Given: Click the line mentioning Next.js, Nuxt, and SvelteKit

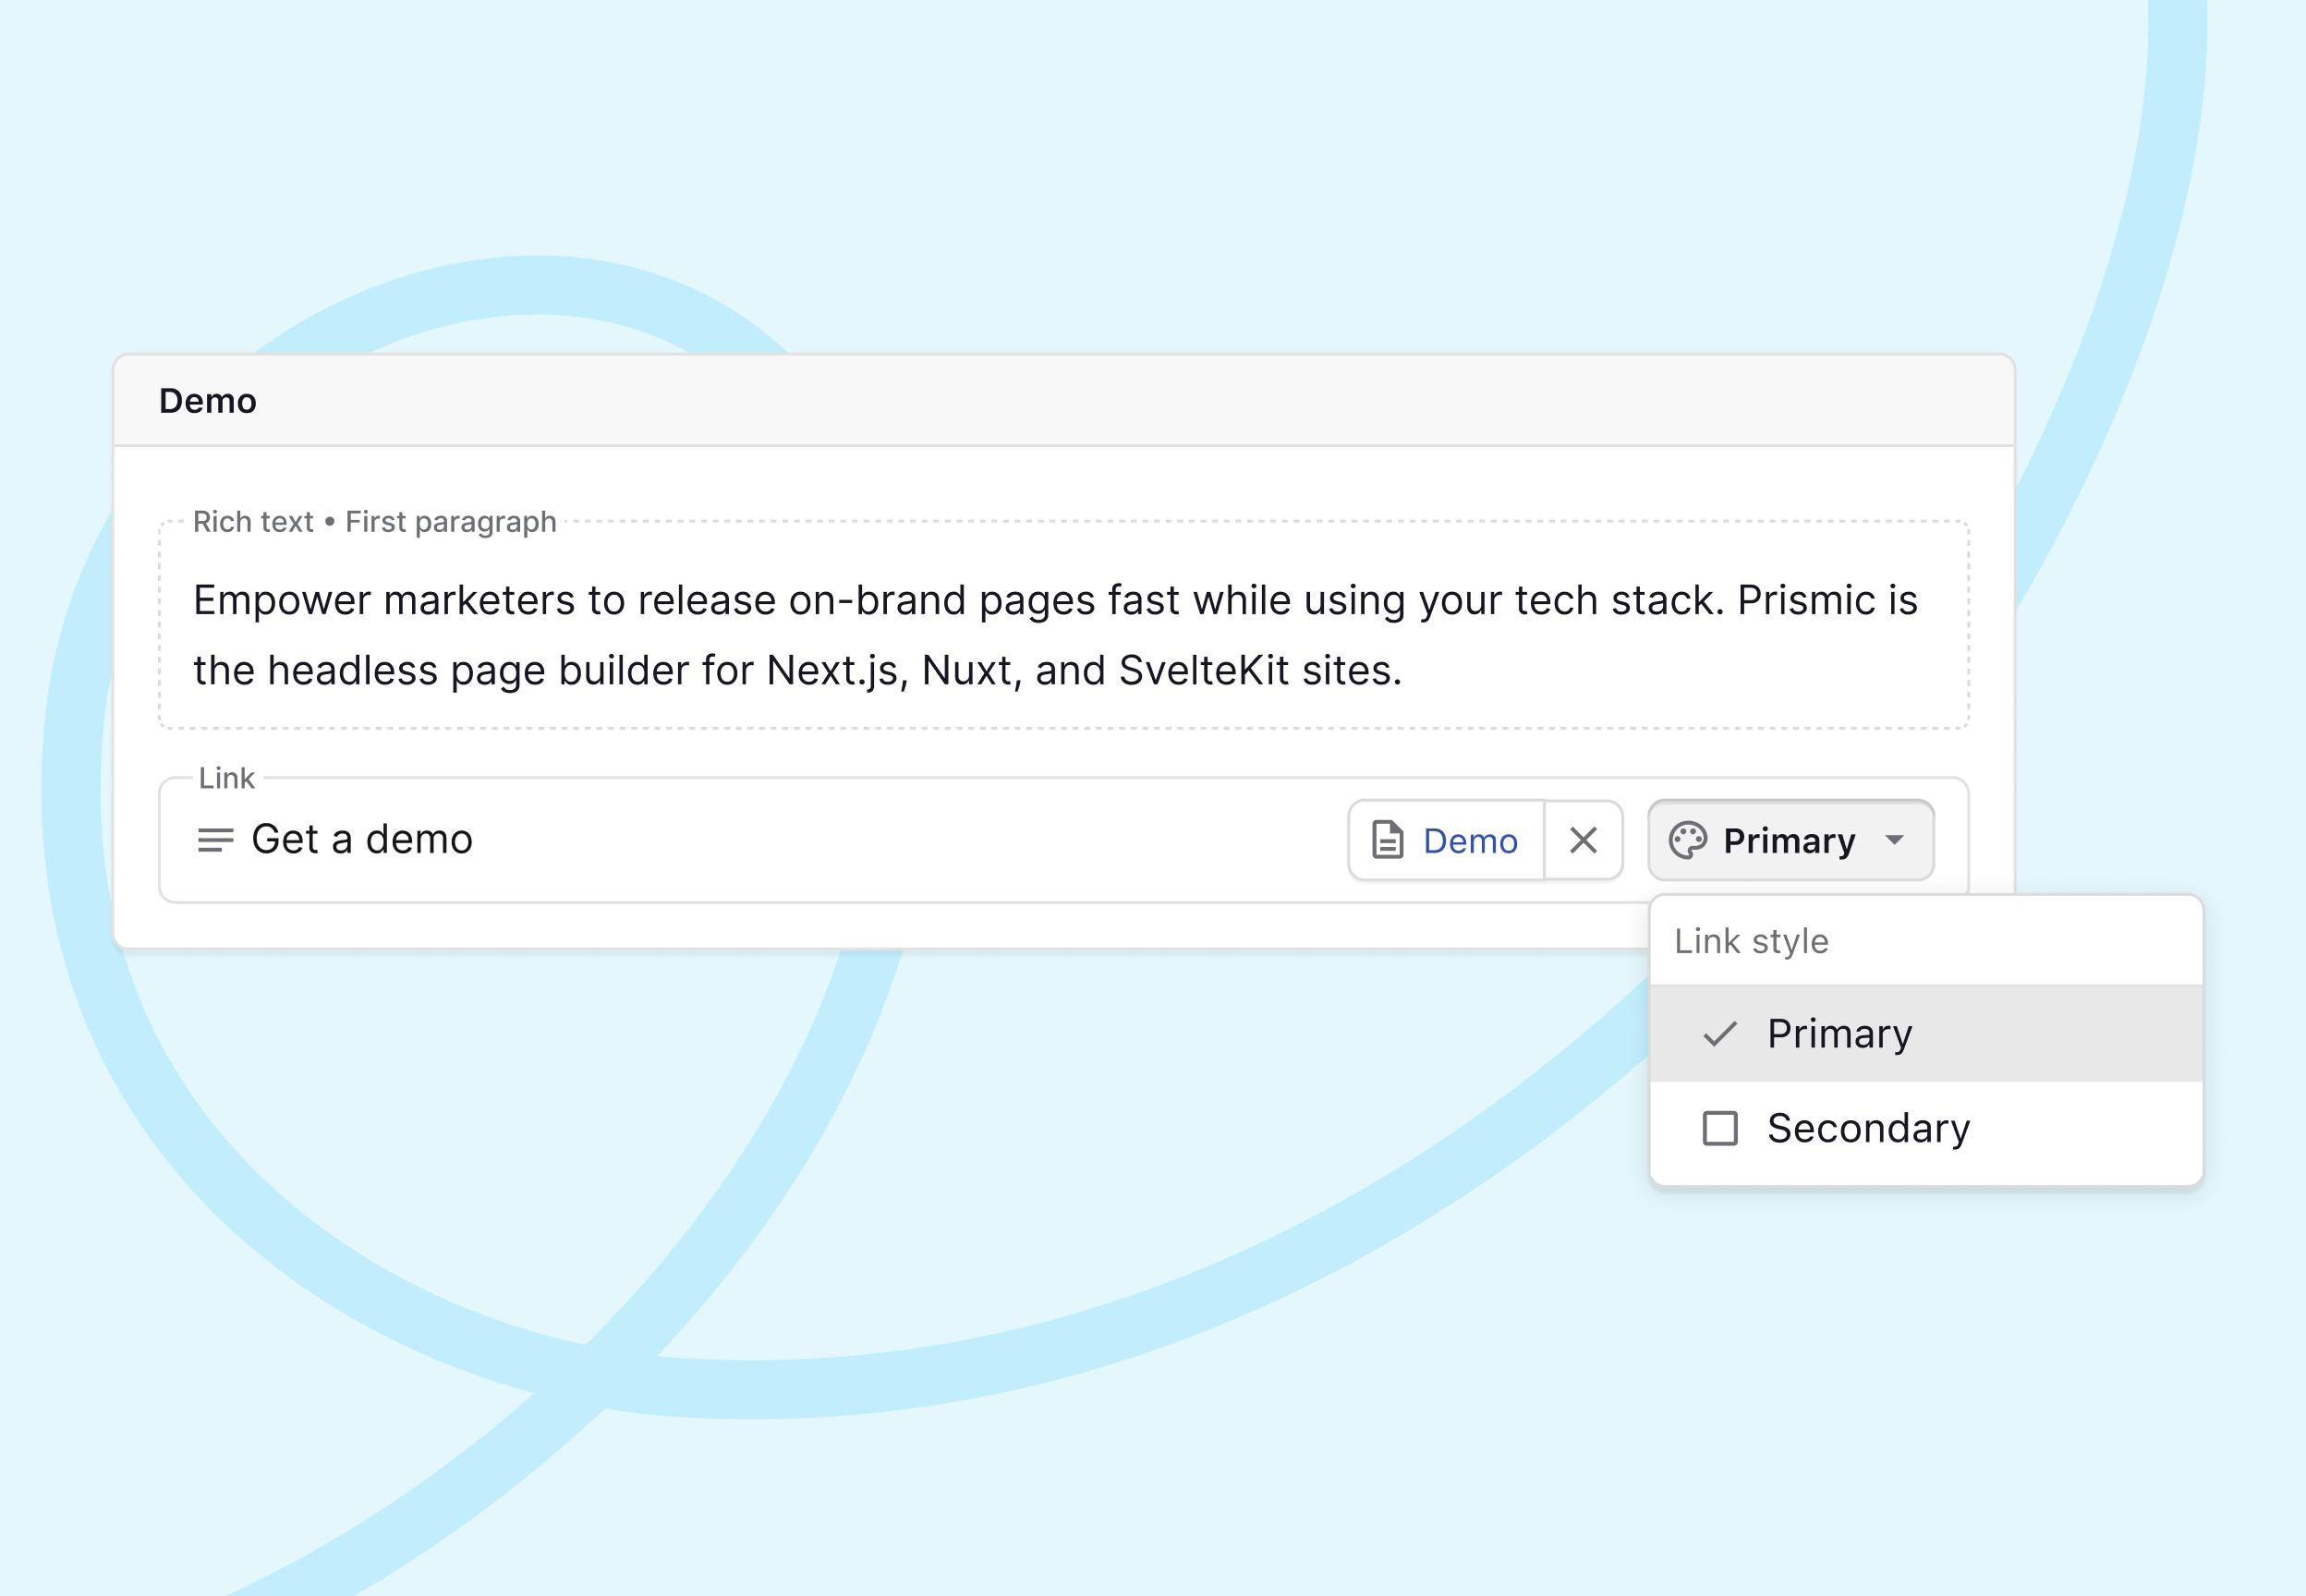Looking at the screenshot, I should (797, 670).
